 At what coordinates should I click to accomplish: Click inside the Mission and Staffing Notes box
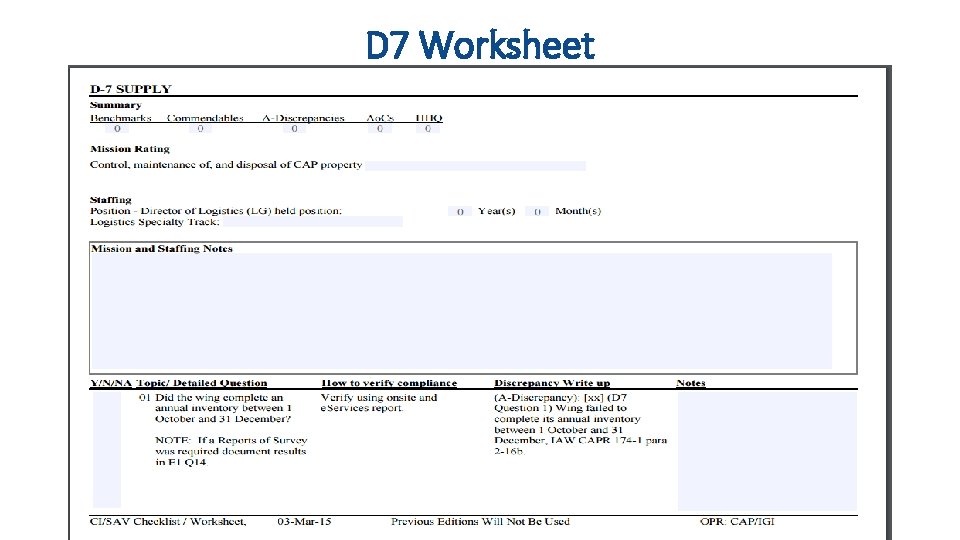(x=462, y=311)
